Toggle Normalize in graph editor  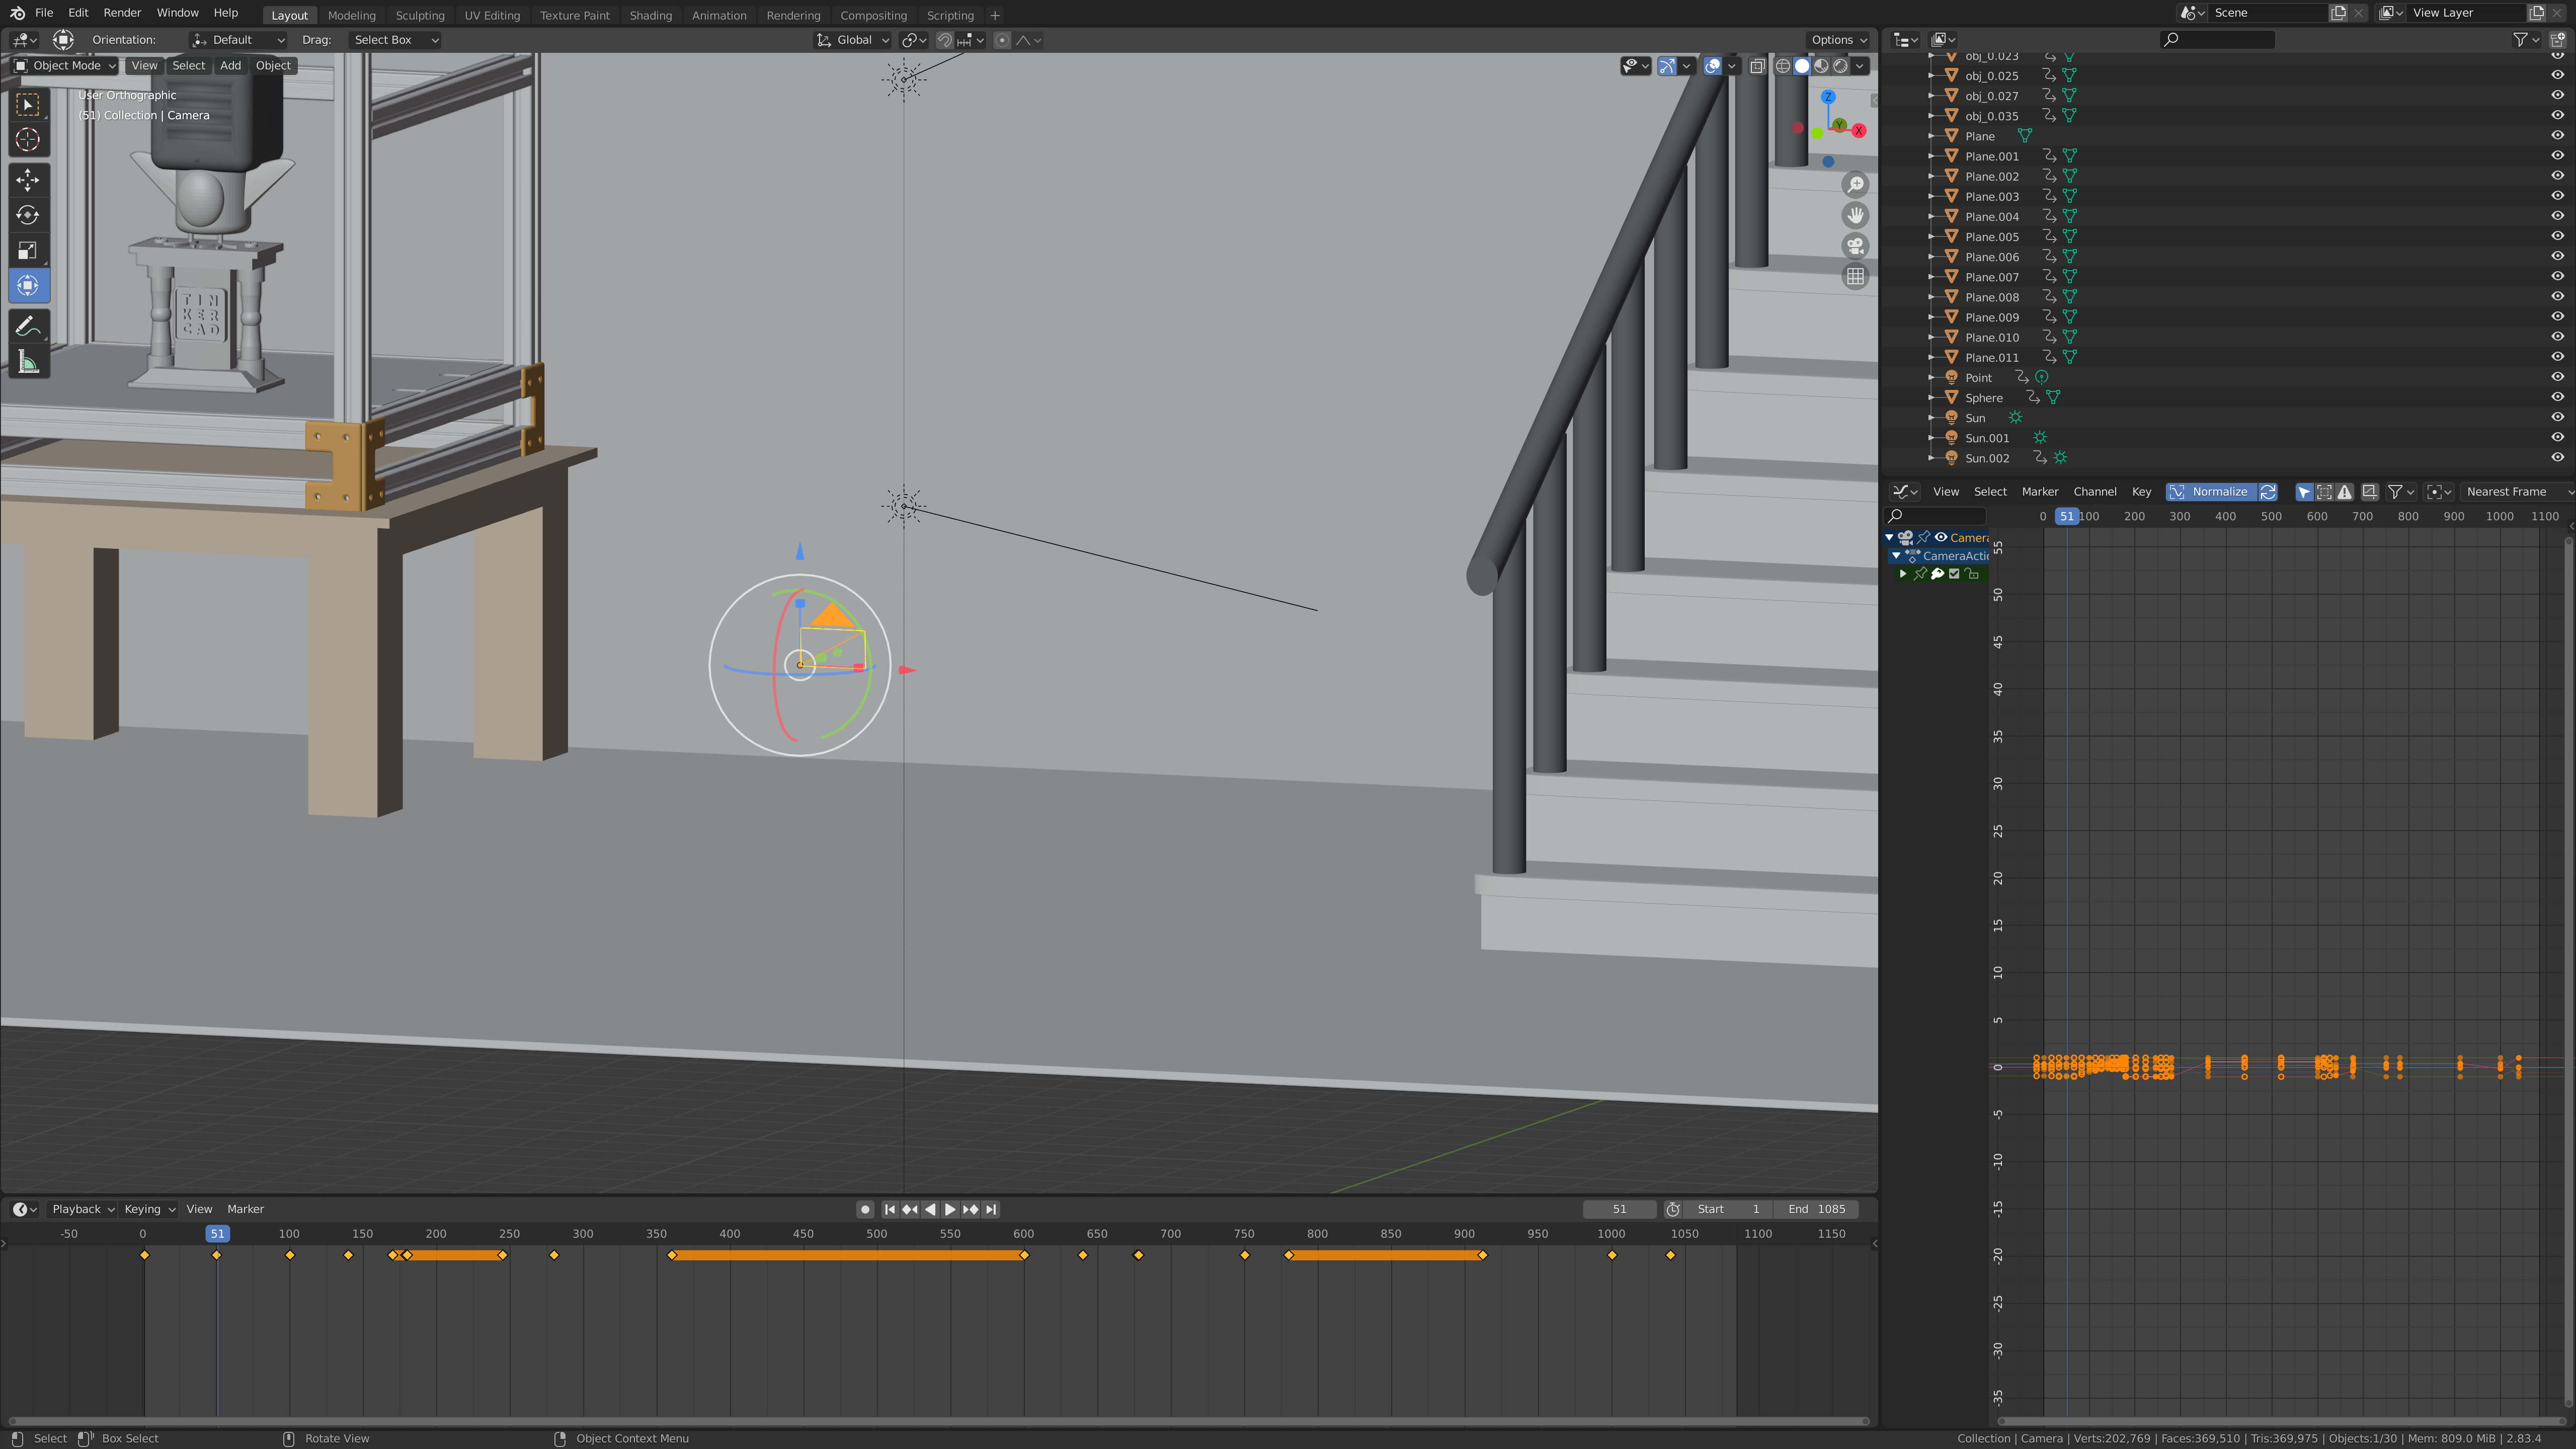(x=2210, y=492)
